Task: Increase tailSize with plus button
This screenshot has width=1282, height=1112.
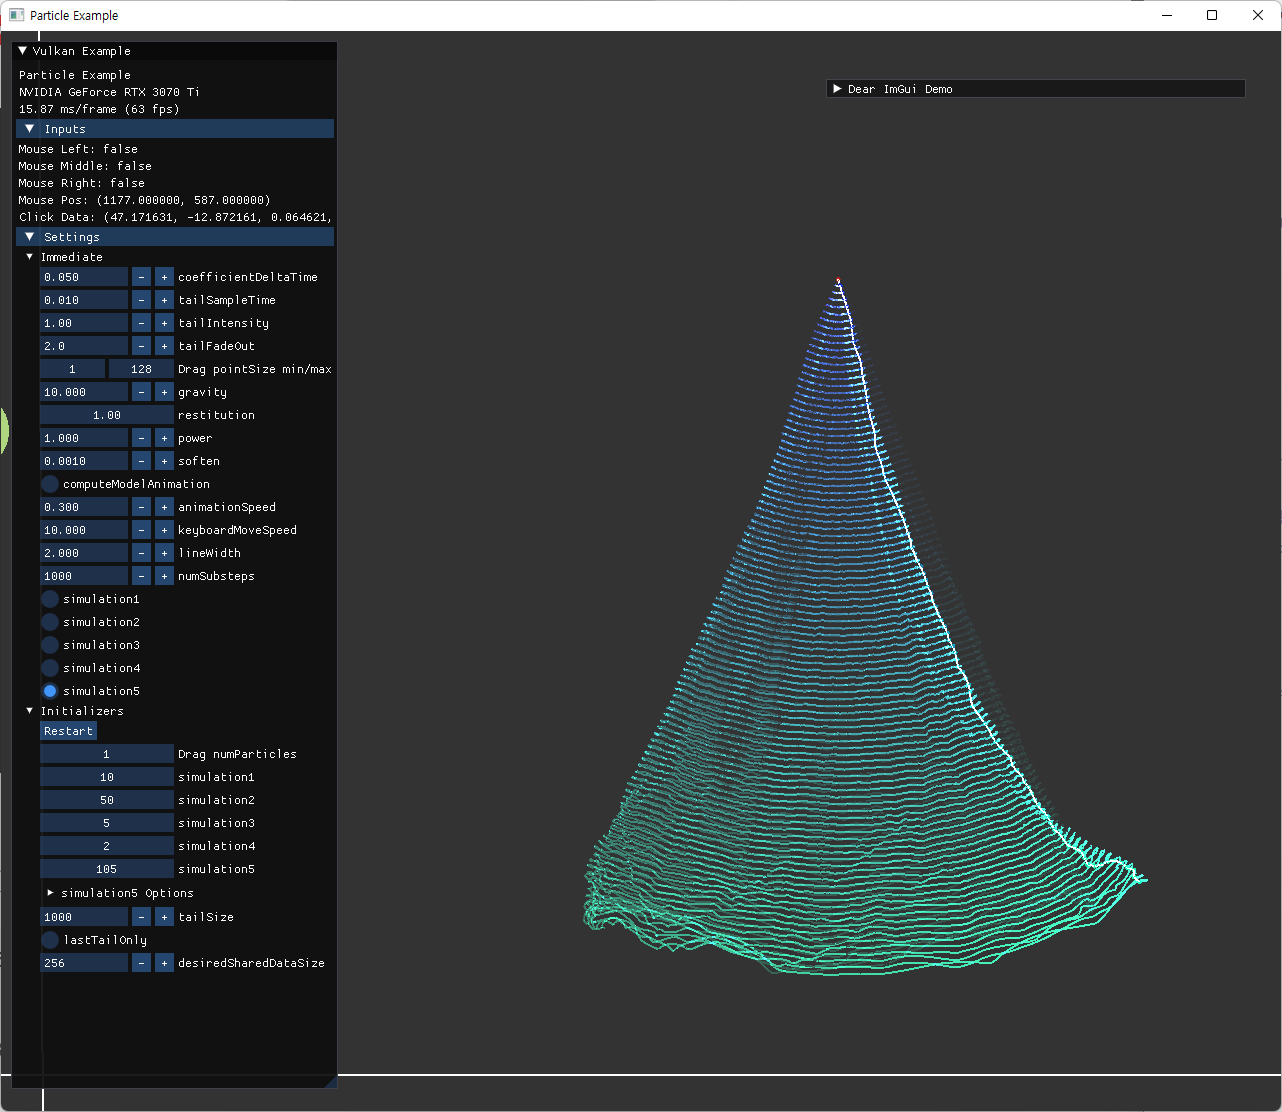Action: [x=164, y=917]
